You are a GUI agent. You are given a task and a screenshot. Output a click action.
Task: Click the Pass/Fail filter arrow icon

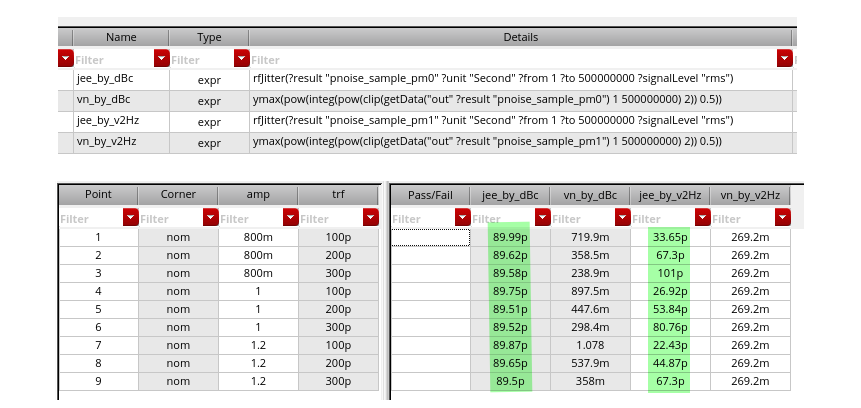(462, 217)
